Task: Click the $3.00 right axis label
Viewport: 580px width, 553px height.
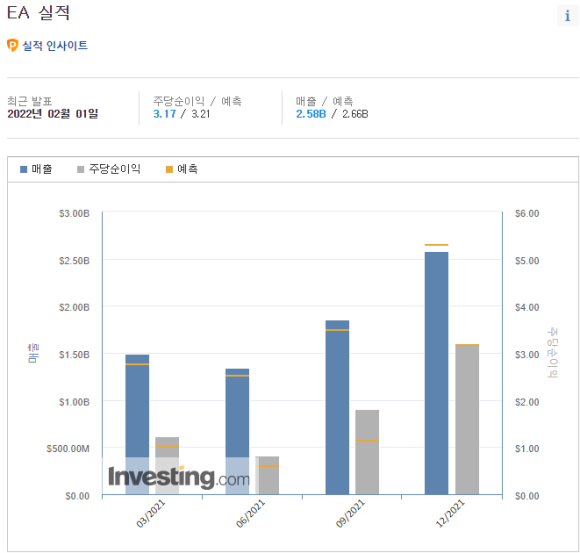Action: pyautogui.click(x=527, y=355)
